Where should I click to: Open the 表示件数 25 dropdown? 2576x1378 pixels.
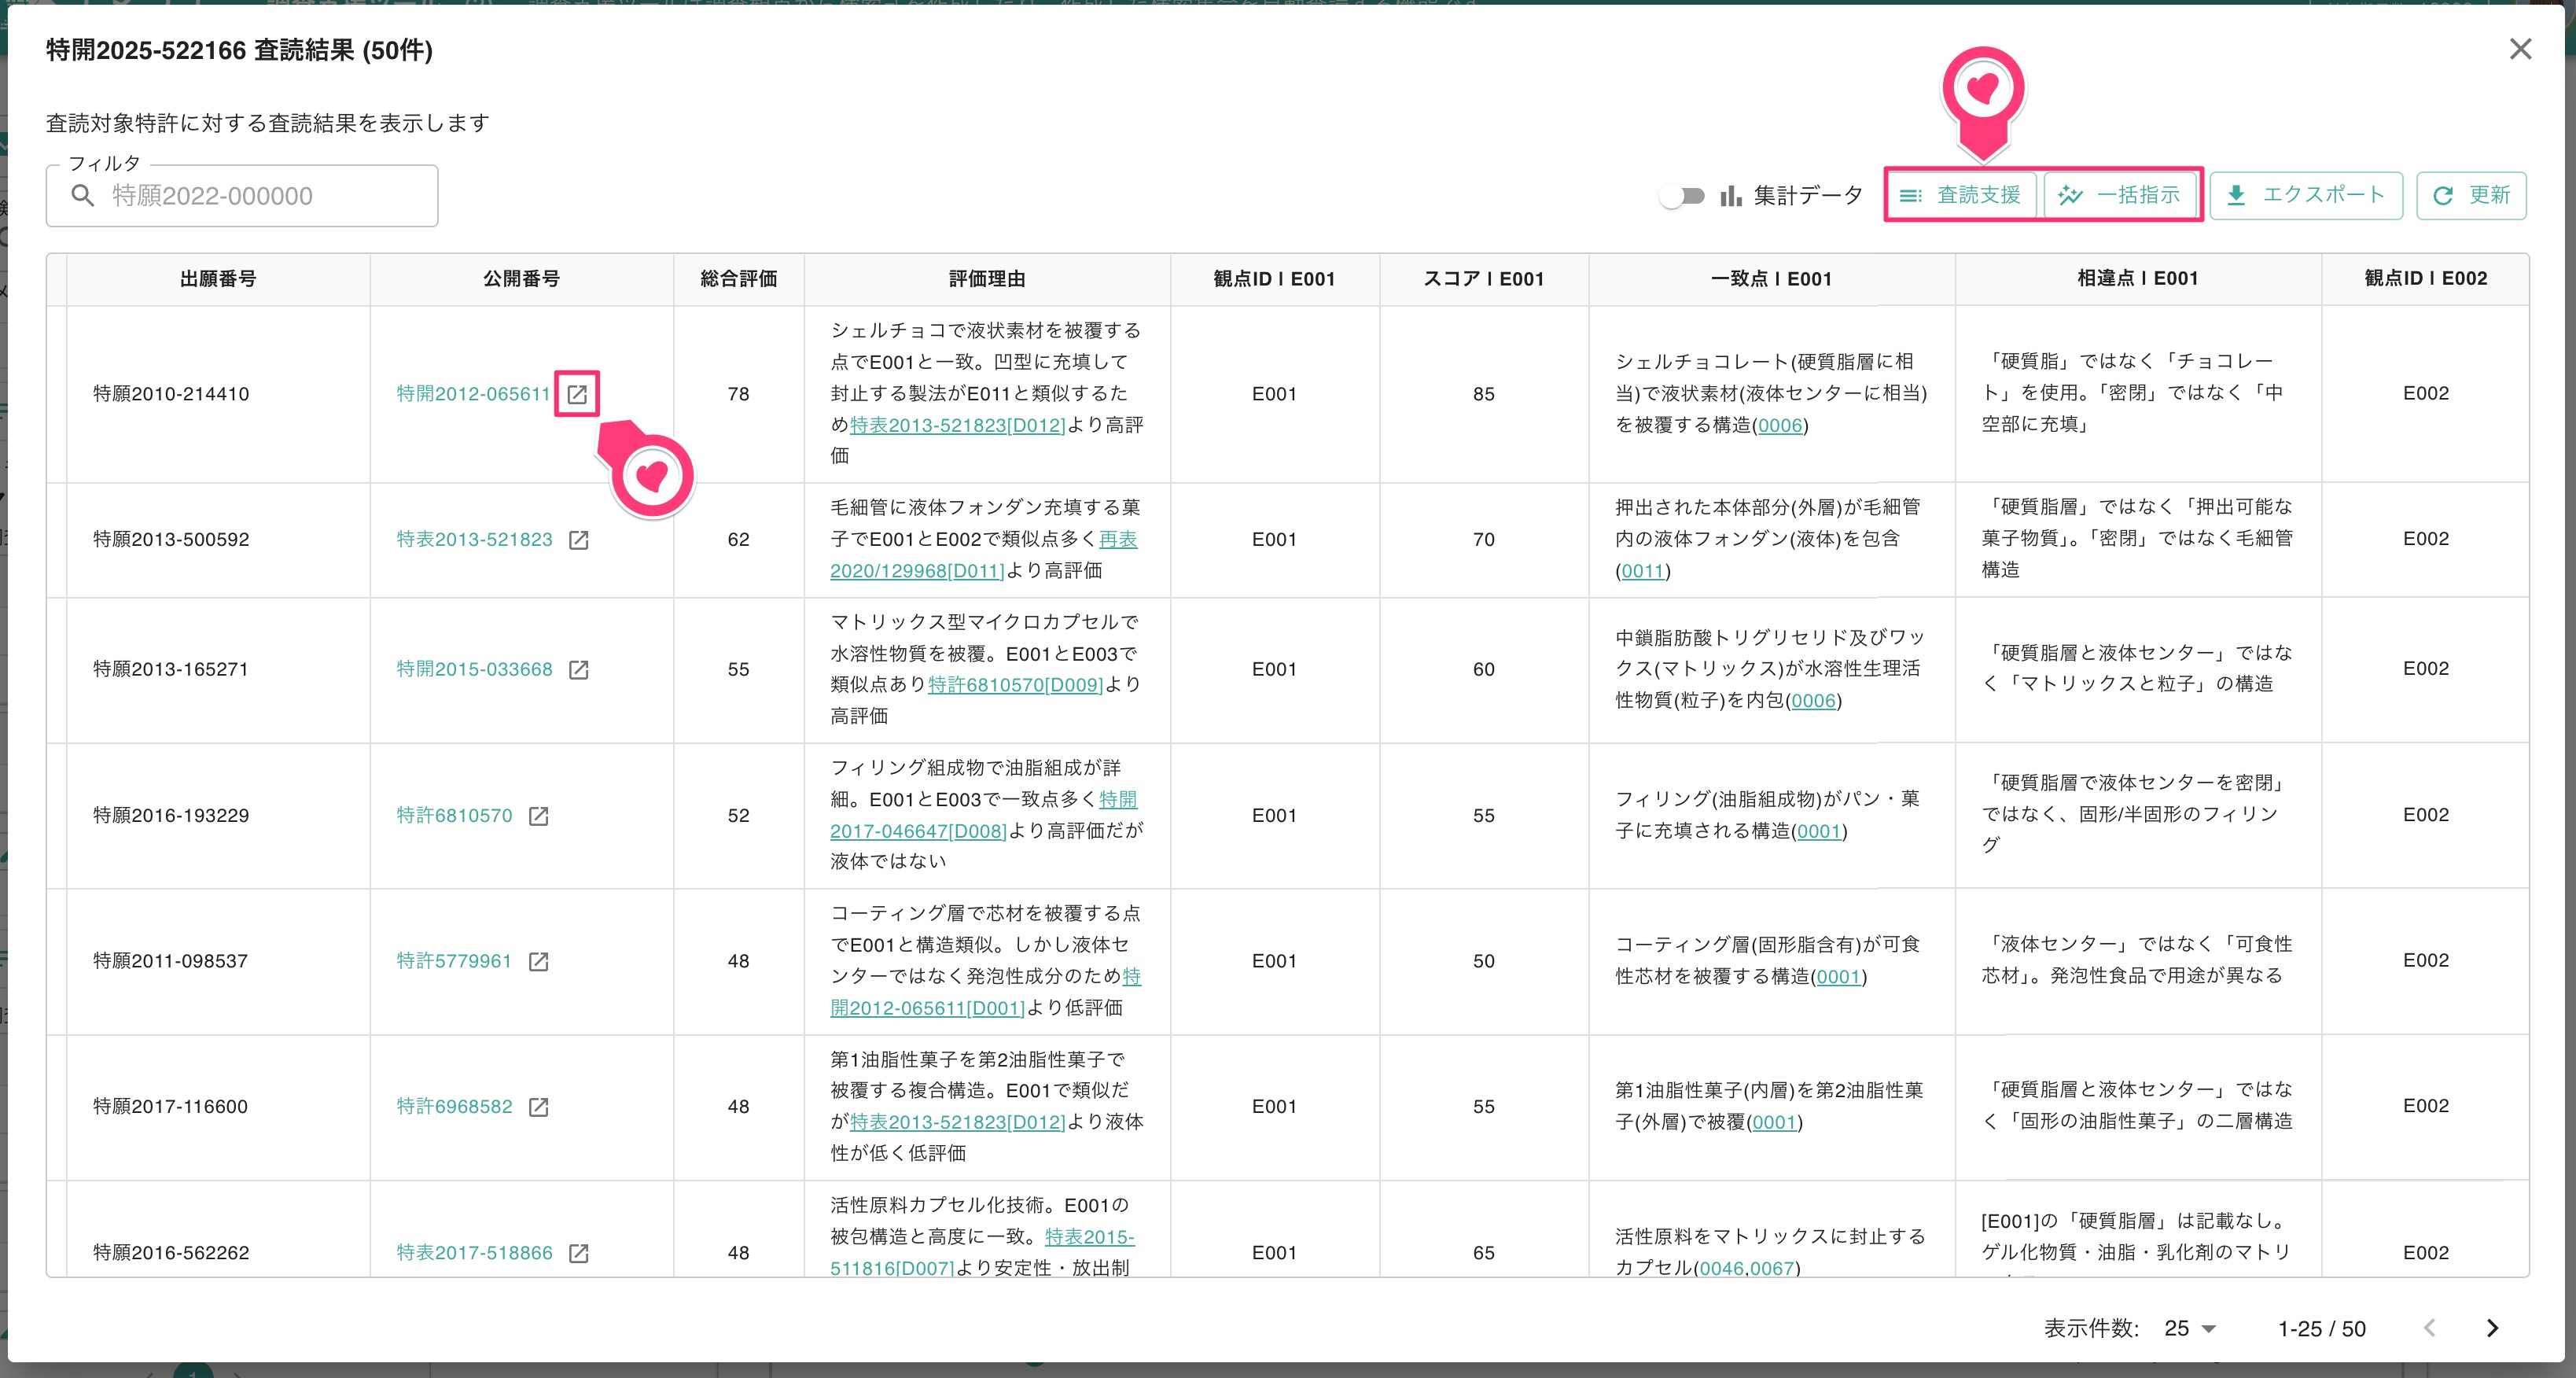2191,1328
